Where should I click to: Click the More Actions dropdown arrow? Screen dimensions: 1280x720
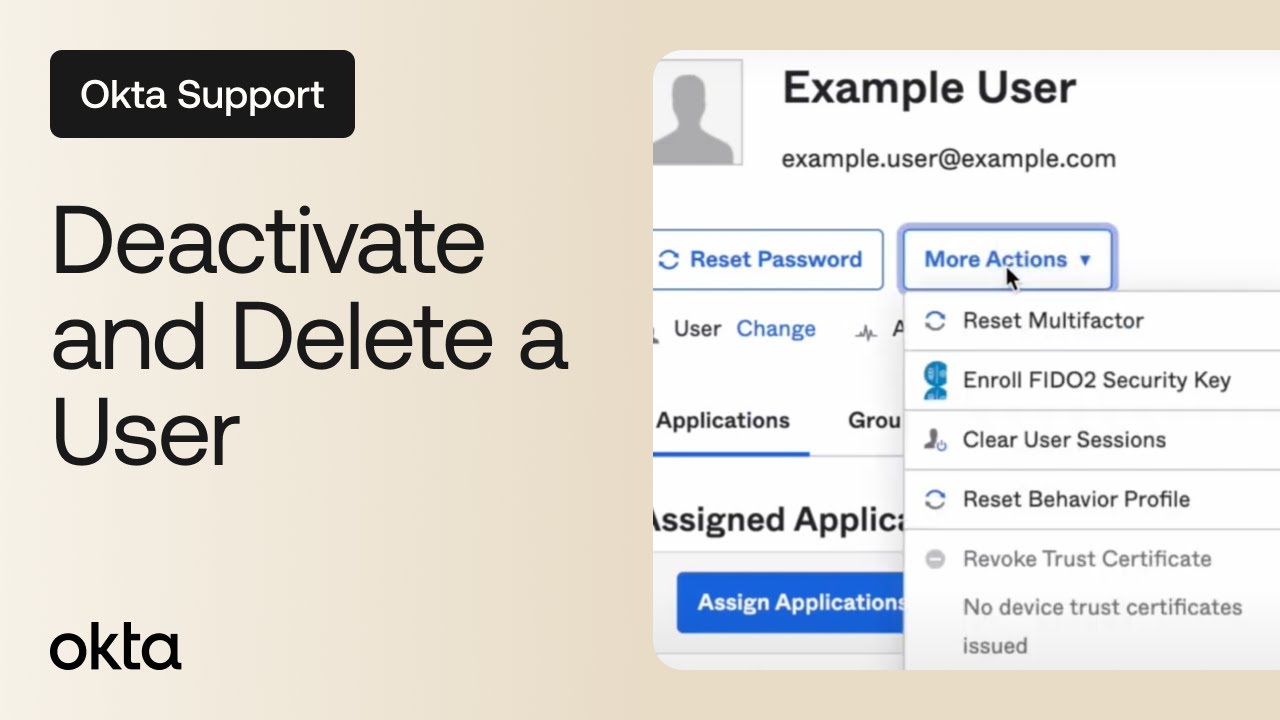pos(1085,260)
